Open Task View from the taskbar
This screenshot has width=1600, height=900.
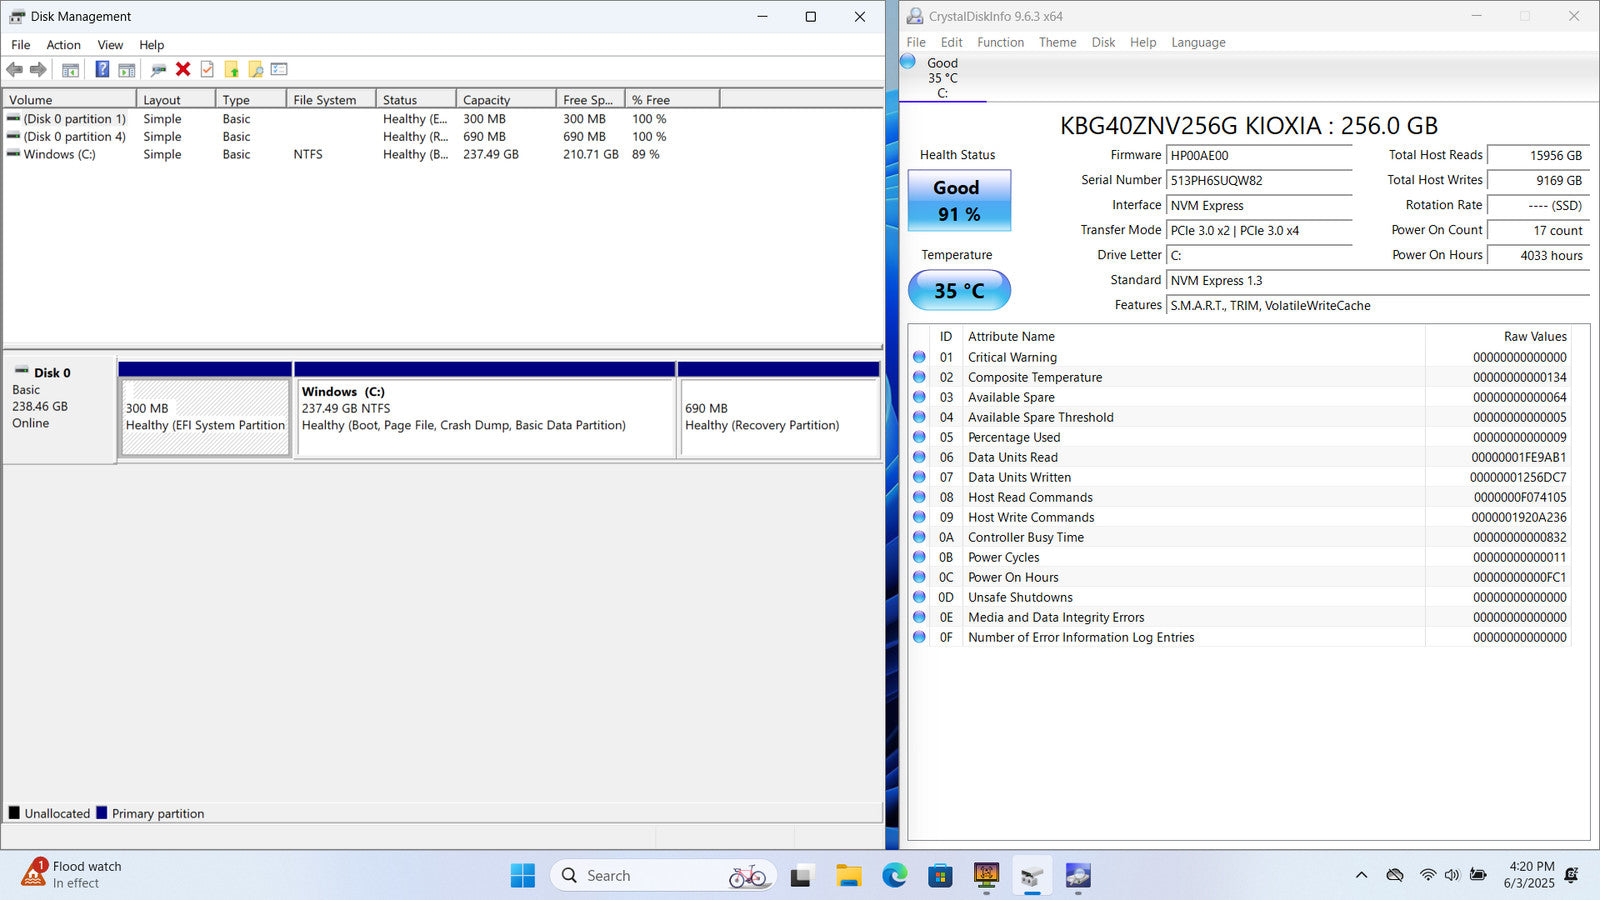point(801,876)
